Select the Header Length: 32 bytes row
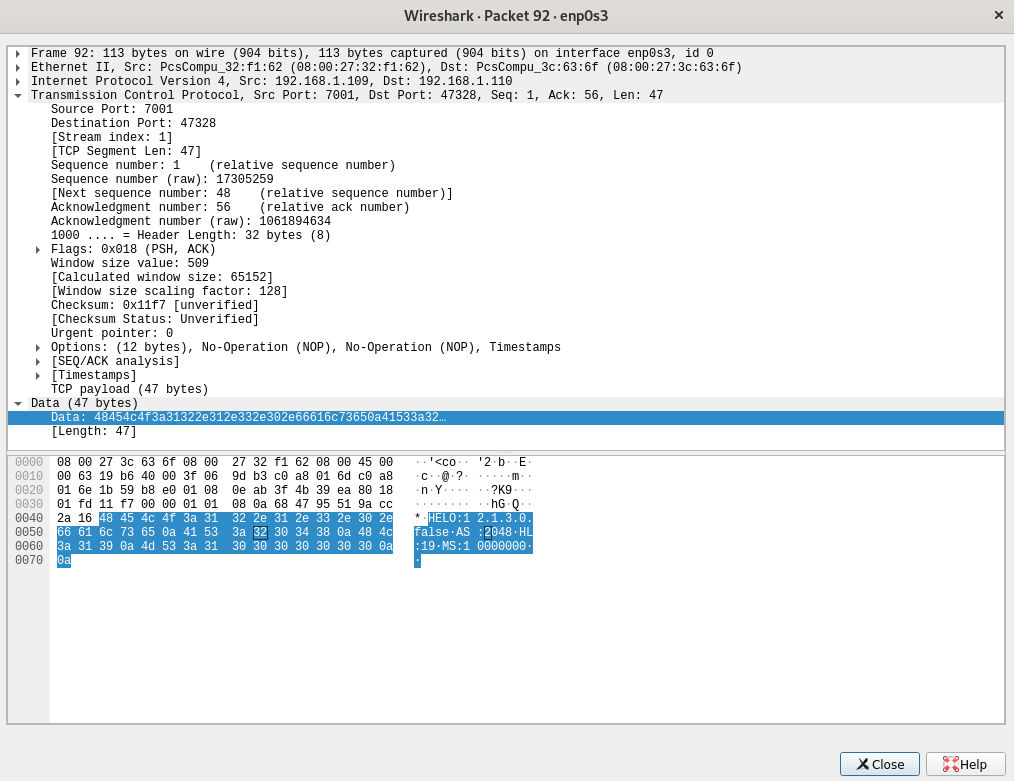 [x=506, y=235]
